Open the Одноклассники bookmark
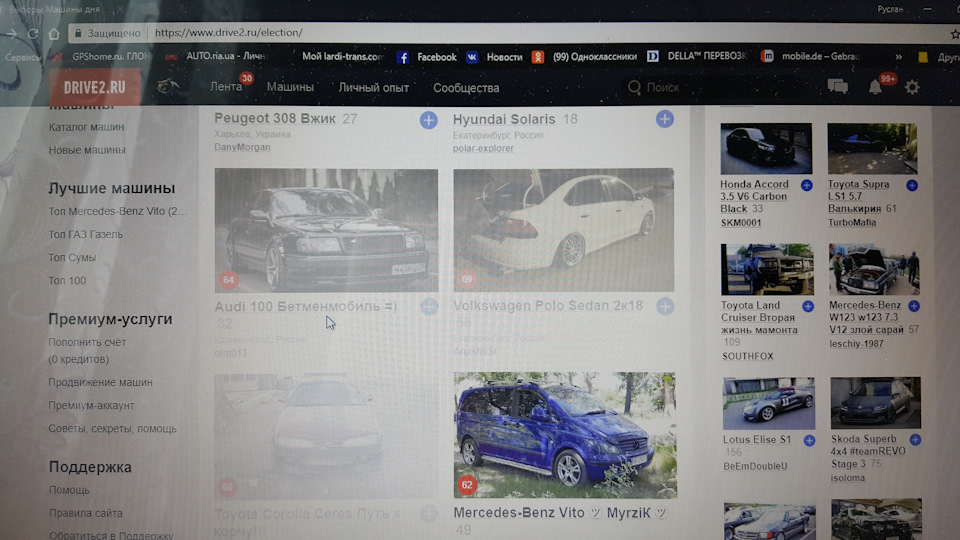 pyautogui.click(x=584, y=57)
